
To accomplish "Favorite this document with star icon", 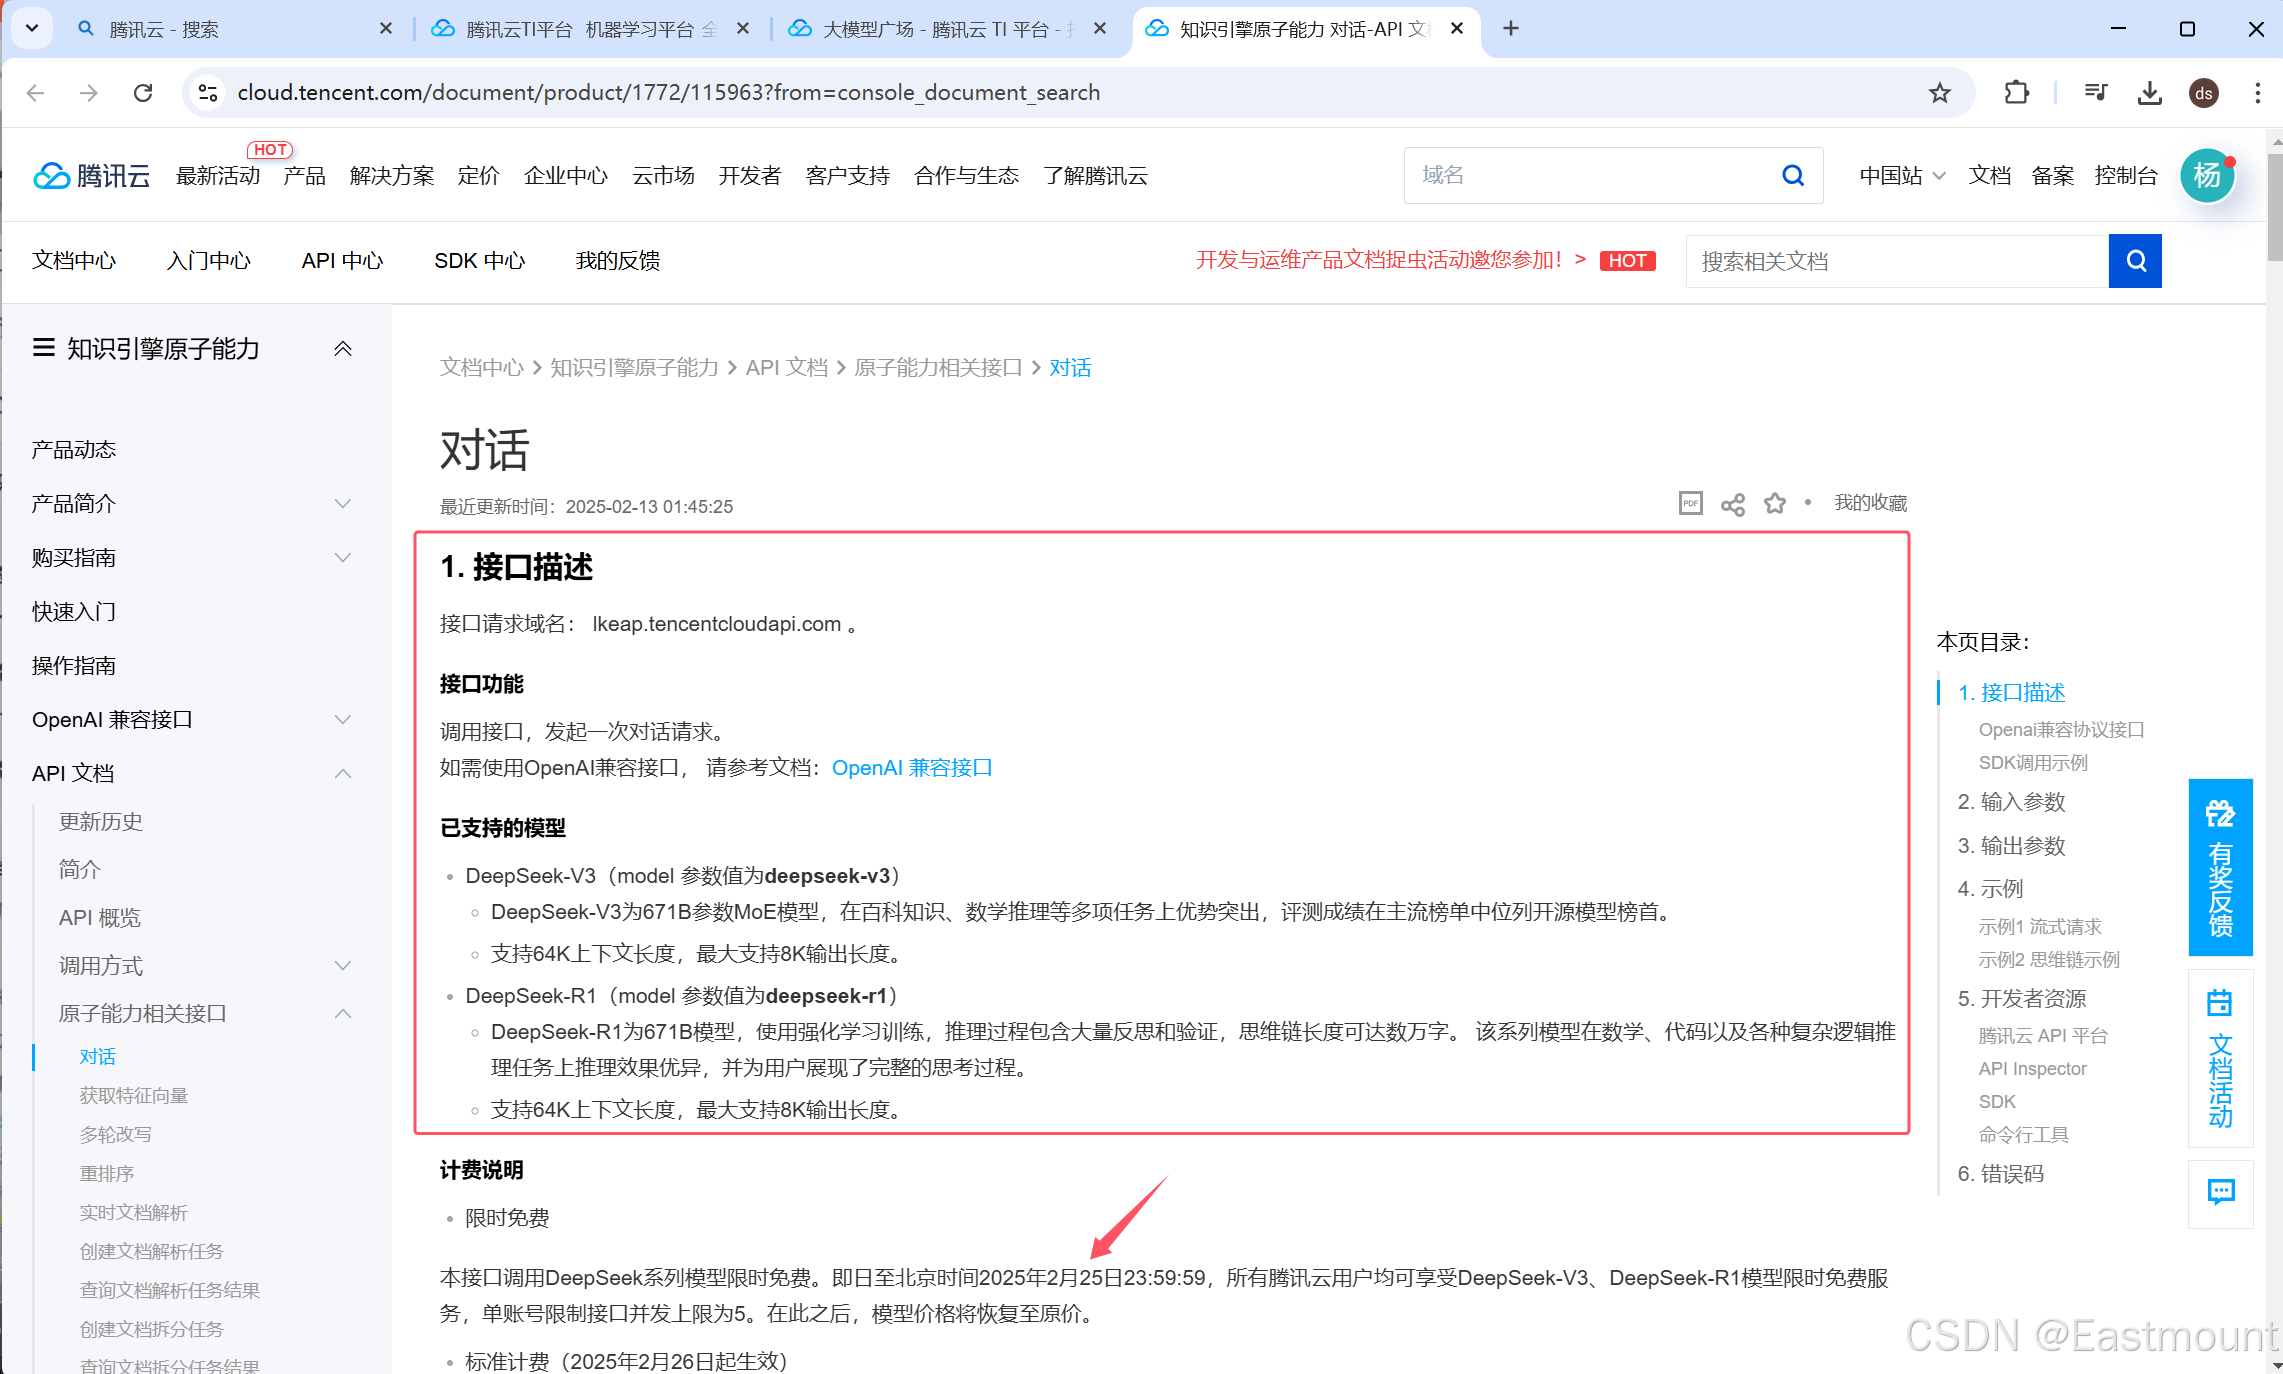I will tap(1774, 503).
